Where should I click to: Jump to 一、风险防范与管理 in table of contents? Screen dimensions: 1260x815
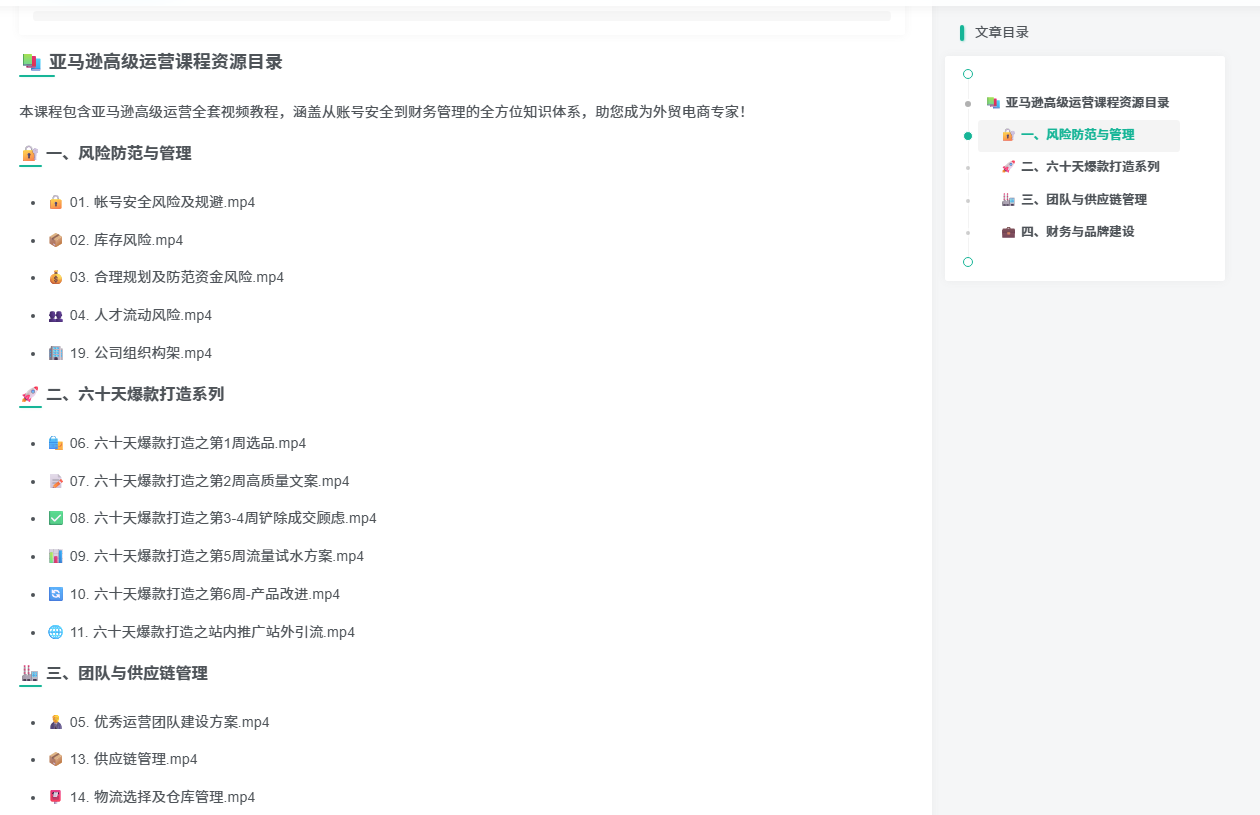pyautogui.click(x=1077, y=135)
